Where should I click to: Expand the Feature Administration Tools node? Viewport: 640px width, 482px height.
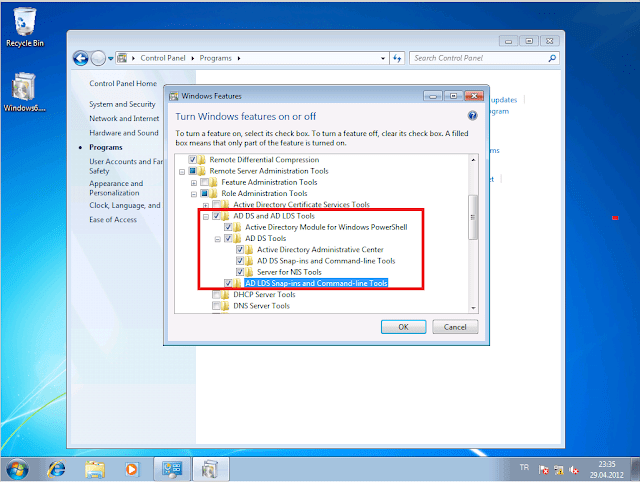click(194, 183)
